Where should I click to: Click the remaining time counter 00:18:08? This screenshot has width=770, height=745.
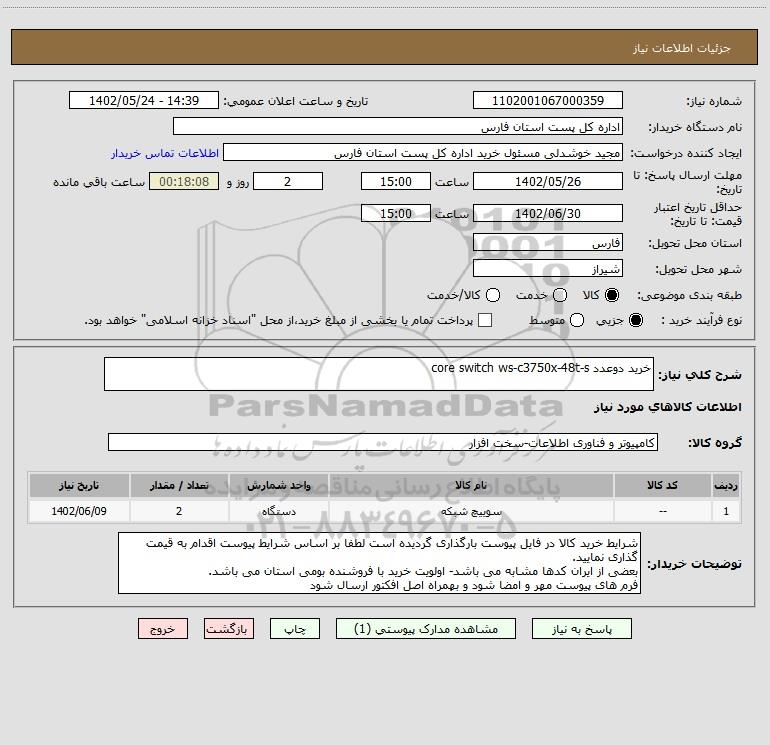[x=184, y=181]
